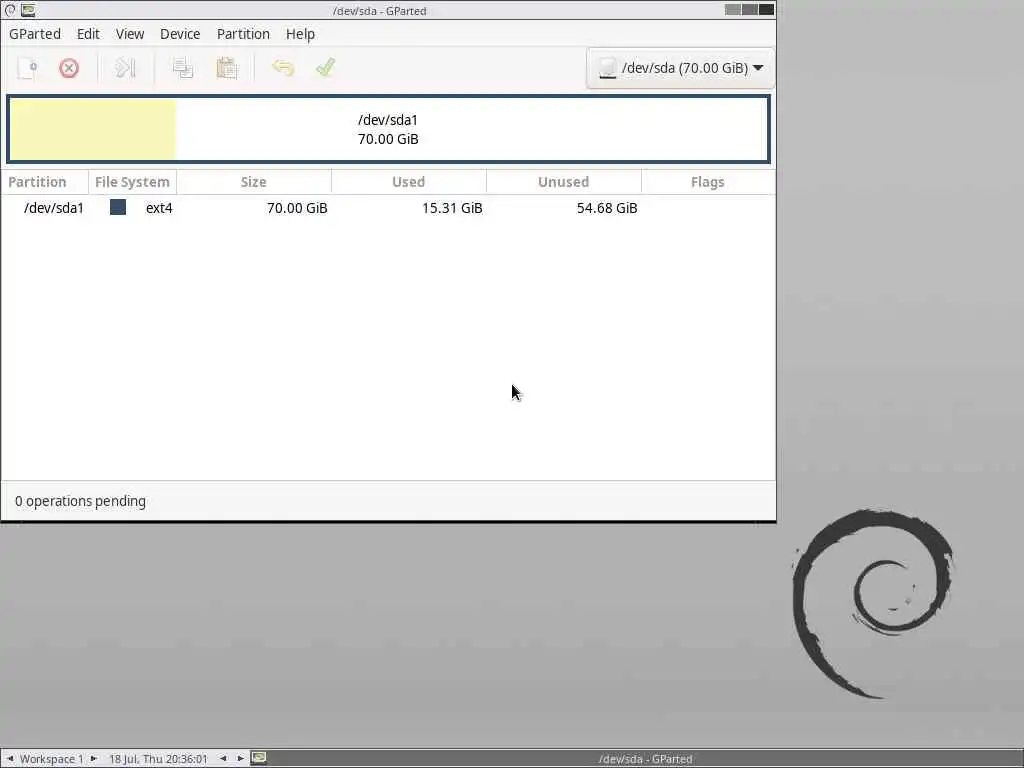Click the hard disk icon in device selector
Viewport: 1024px width, 768px height.
click(607, 68)
